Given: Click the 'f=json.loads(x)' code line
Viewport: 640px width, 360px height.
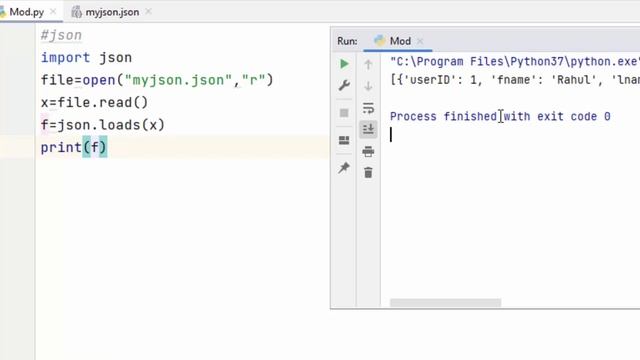Looking at the screenshot, I should [102, 125].
